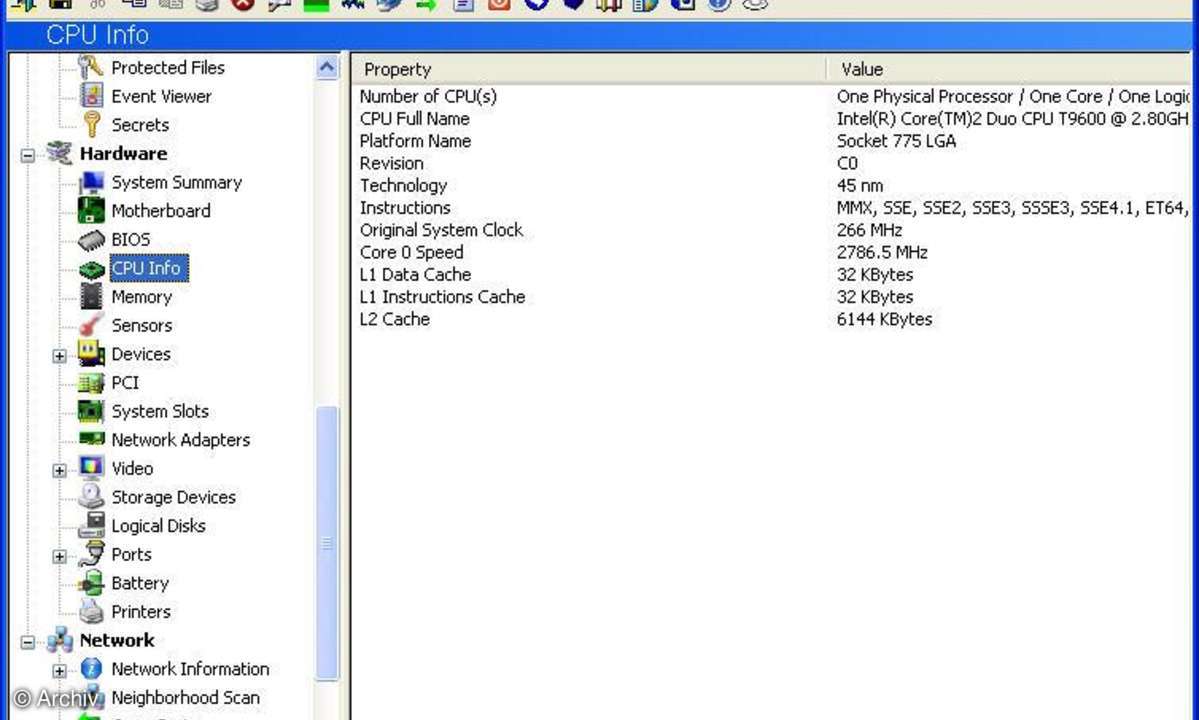Open the PCI section

pyautogui.click(x=125, y=383)
